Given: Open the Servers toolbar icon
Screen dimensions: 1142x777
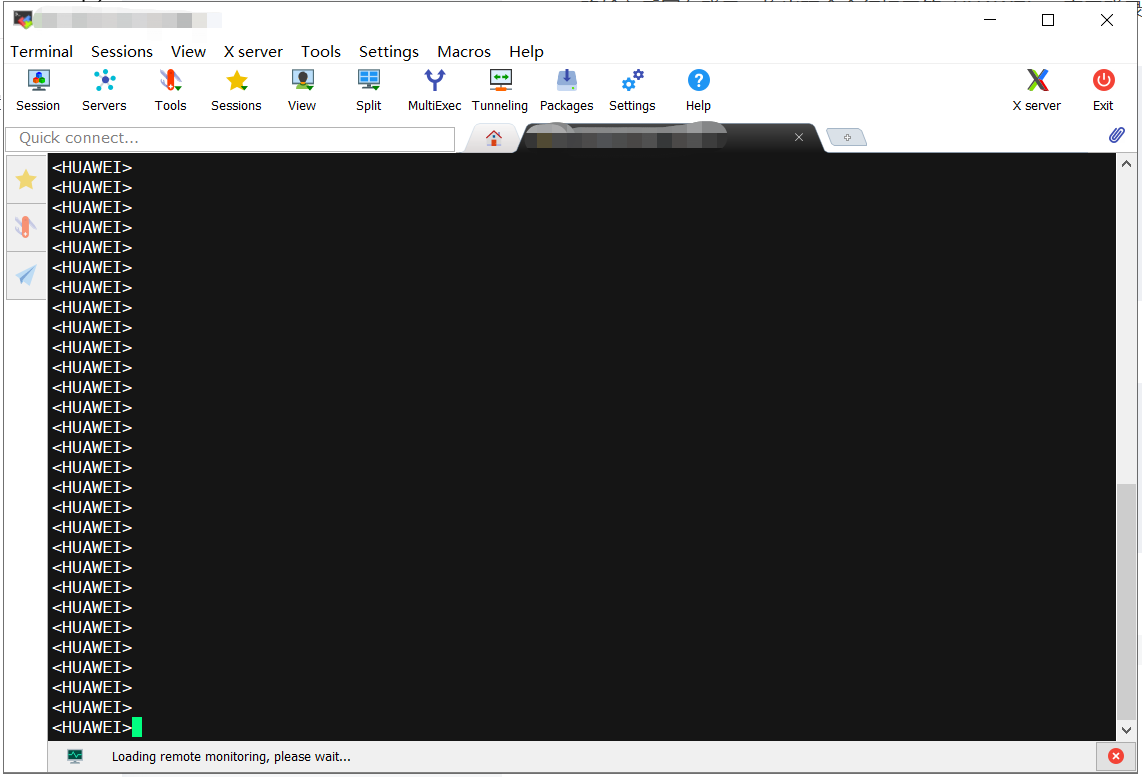Looking at the screenshot, I should pos(104,90).
